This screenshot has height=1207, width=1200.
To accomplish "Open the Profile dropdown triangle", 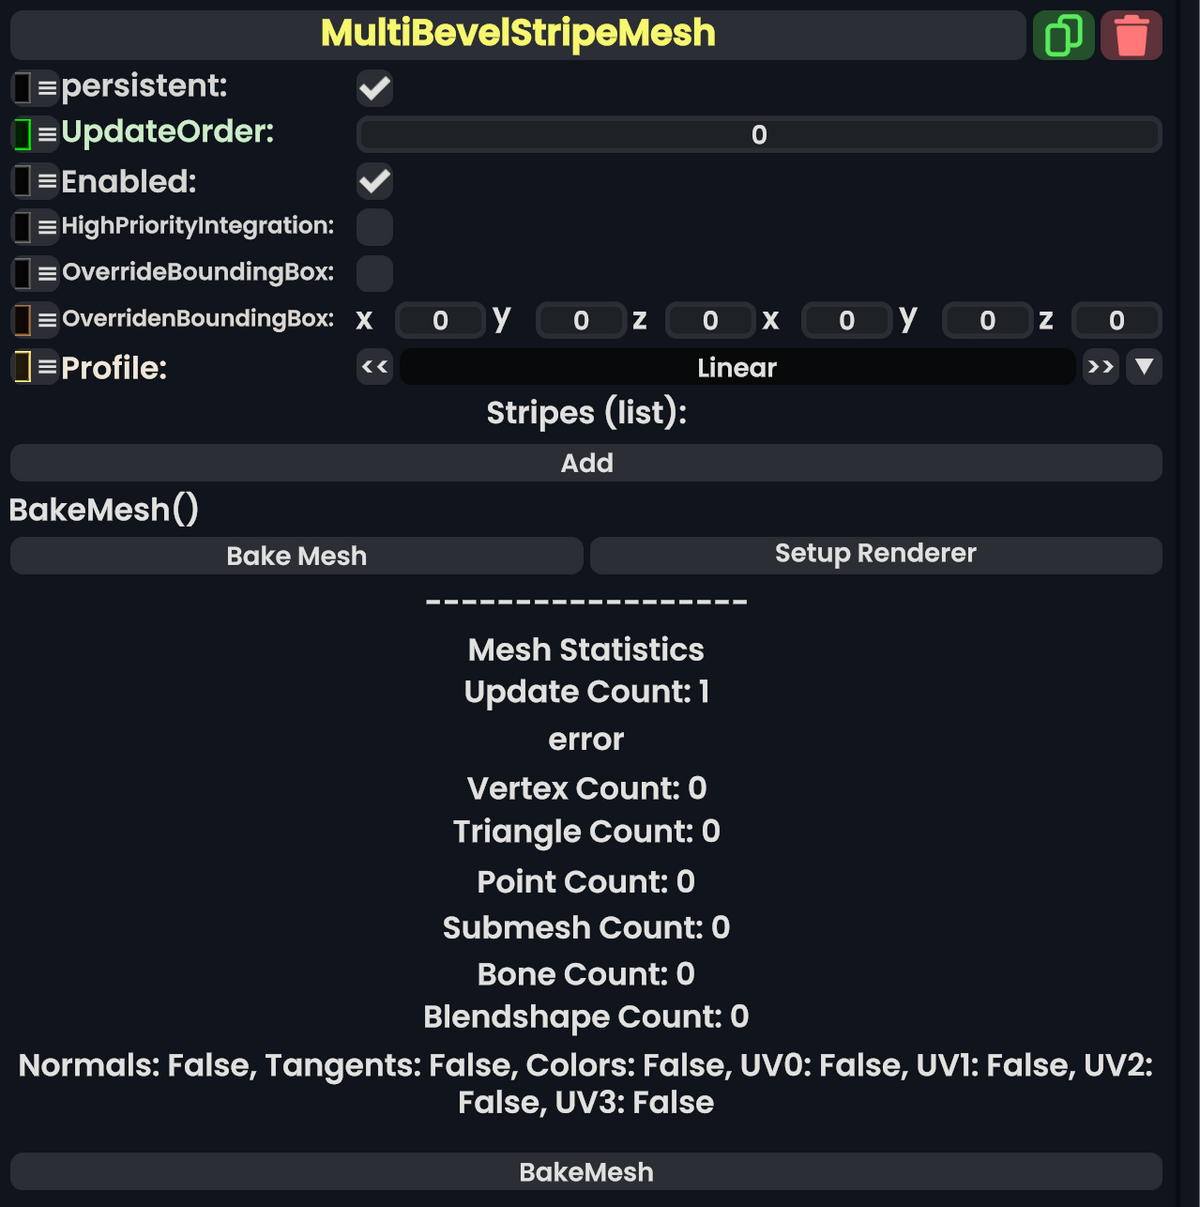I will point(1144,367).
